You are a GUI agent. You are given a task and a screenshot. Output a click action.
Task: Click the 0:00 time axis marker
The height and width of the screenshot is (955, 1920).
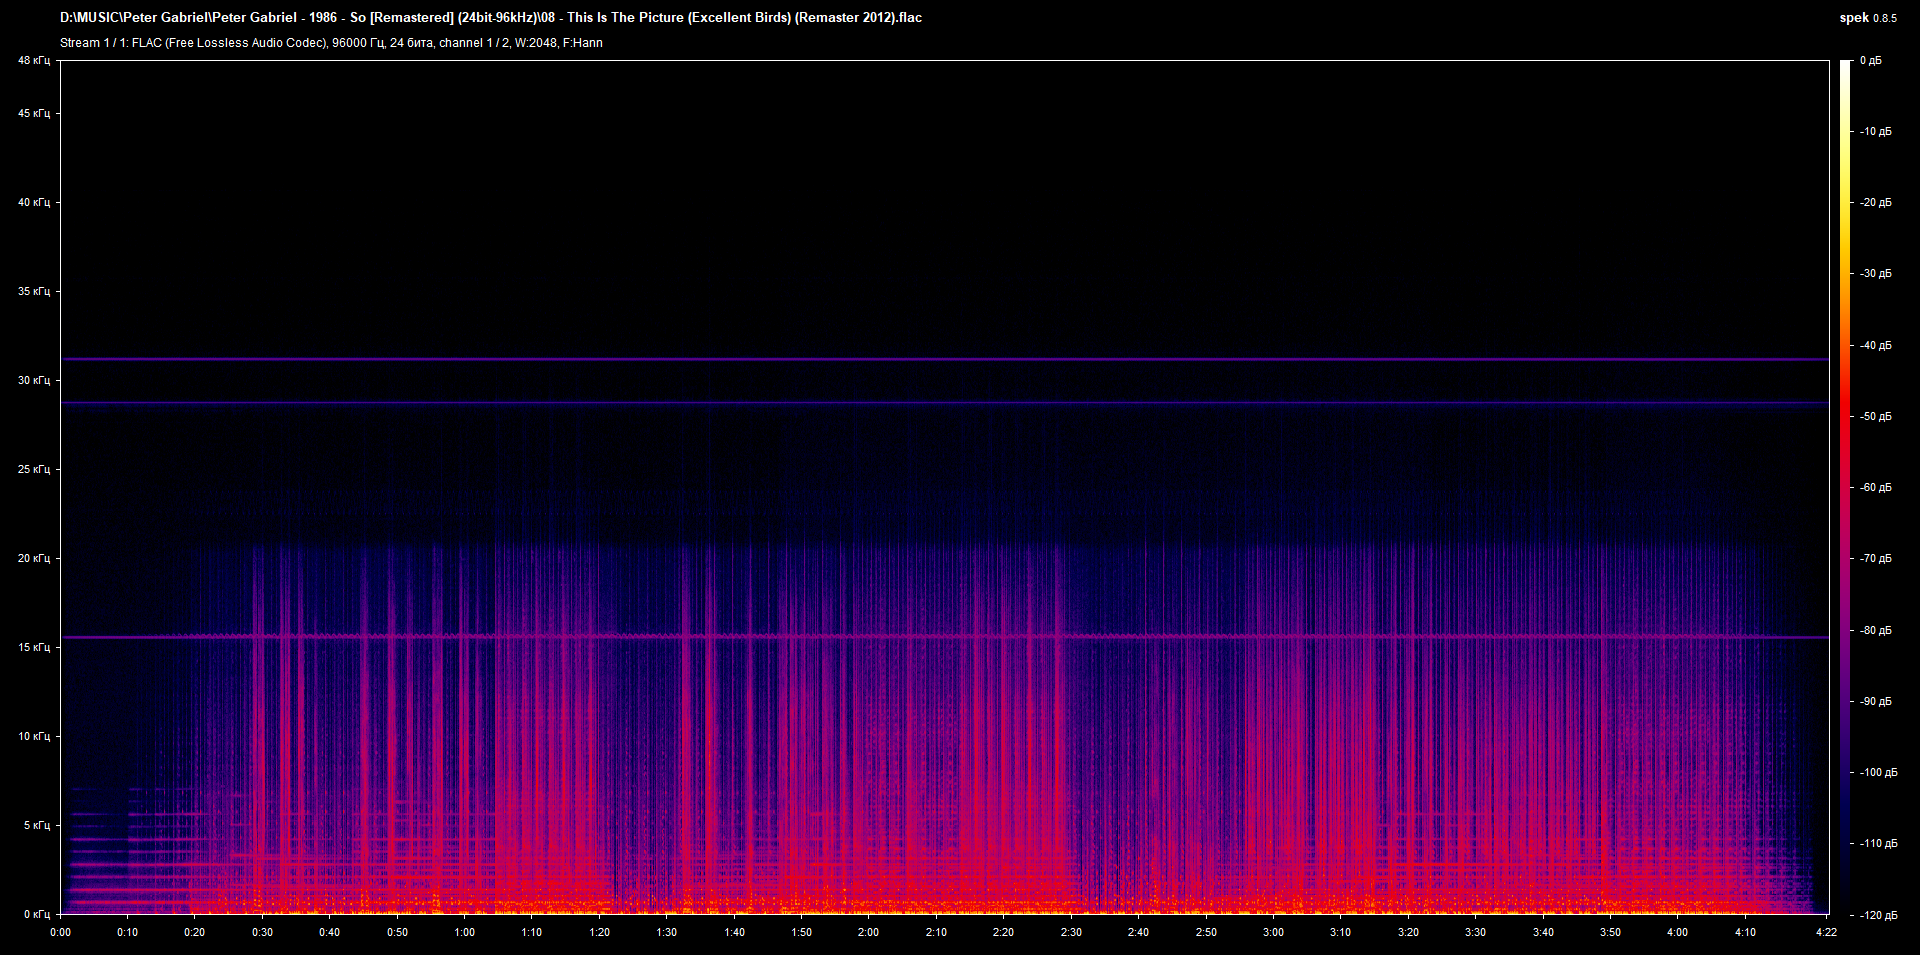click(61, 932)
